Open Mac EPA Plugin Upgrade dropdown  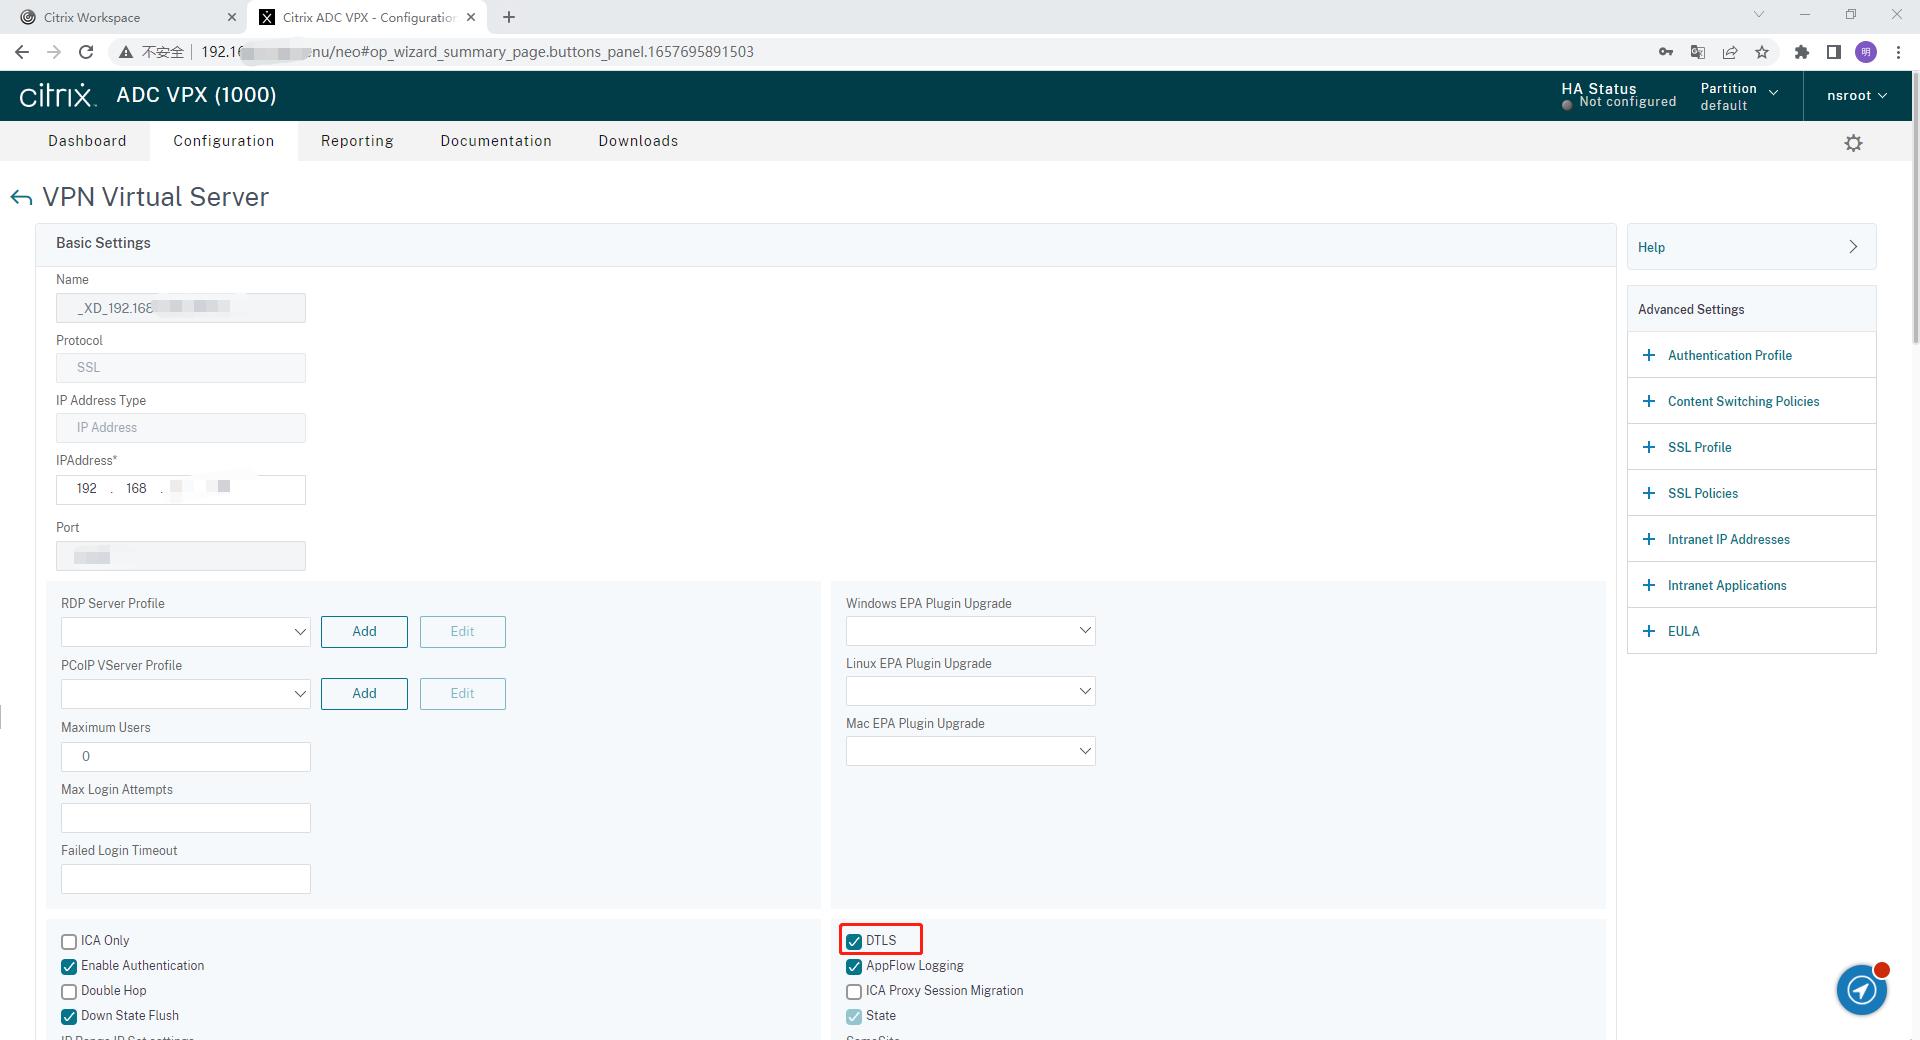(971, 751)
